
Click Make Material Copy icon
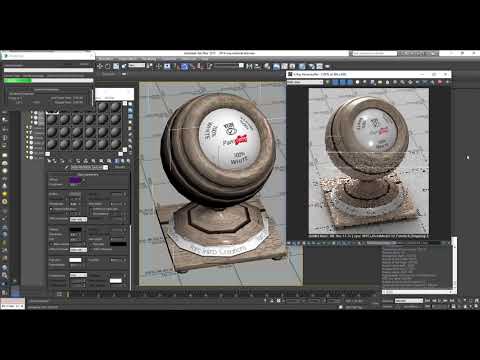78,161
